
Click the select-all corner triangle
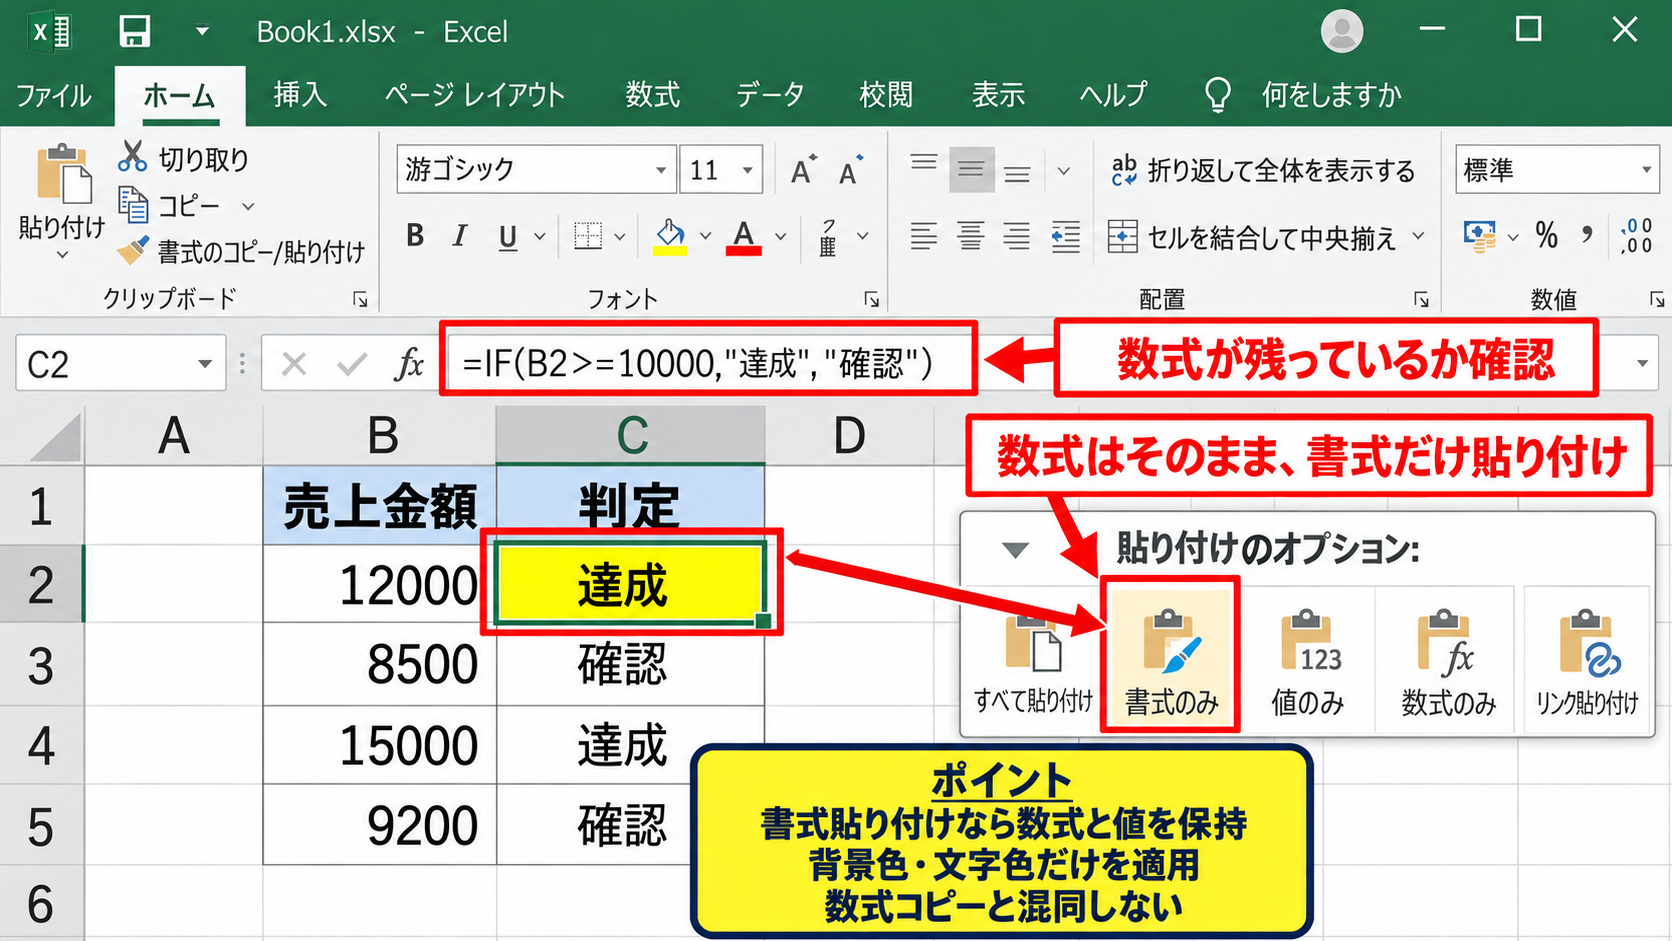pos(55,436)
